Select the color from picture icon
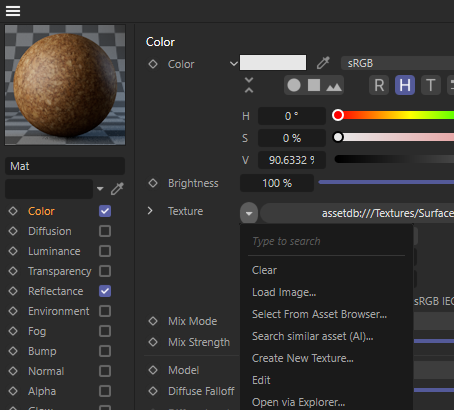 tap(334, 86)
